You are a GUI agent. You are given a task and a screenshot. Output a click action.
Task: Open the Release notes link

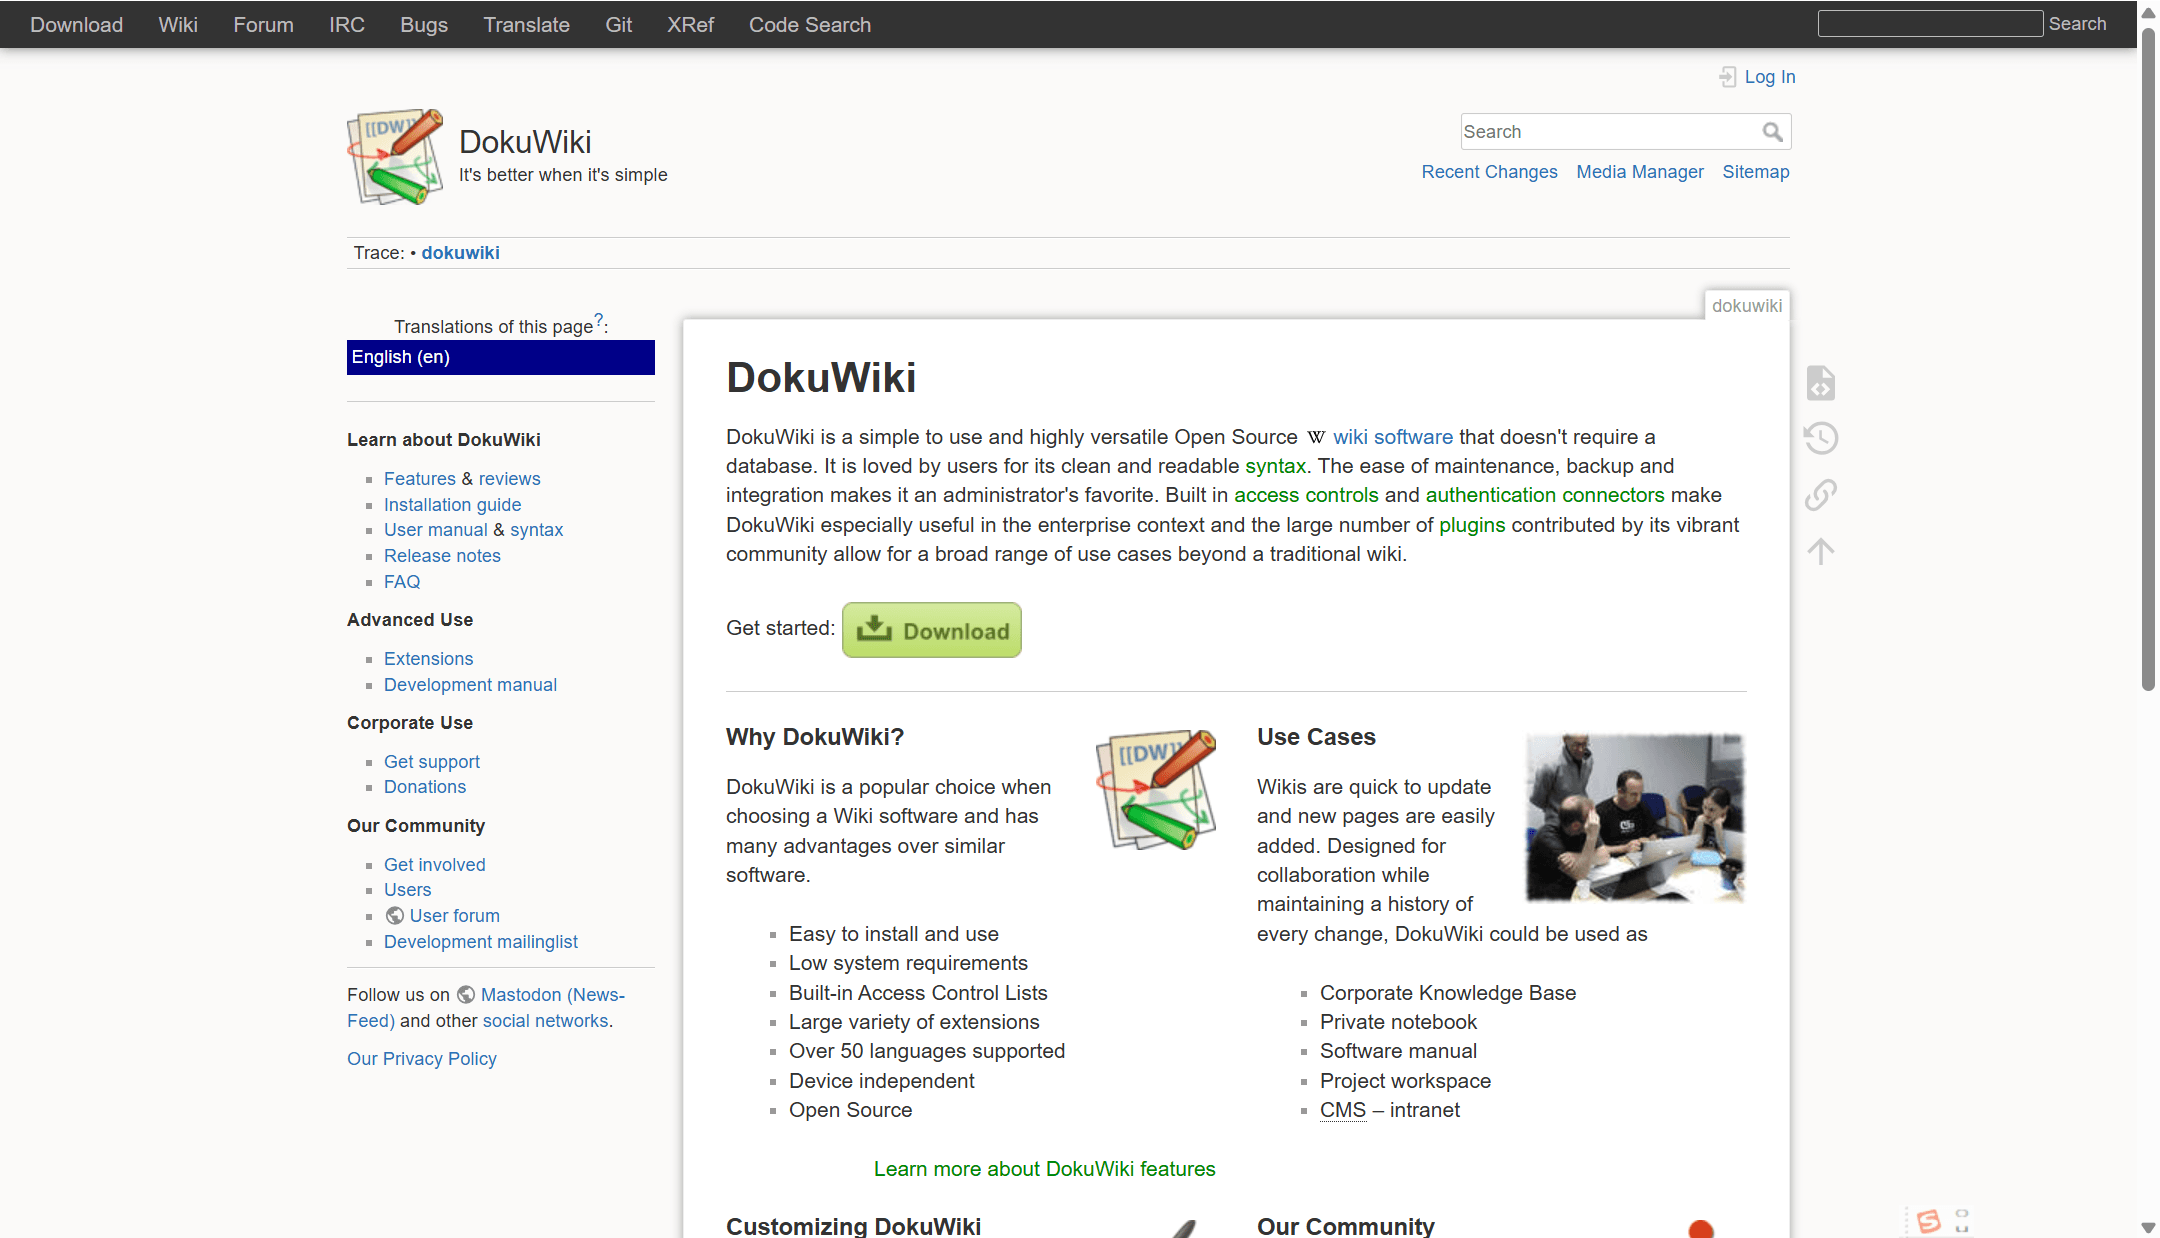pyautogui.click(x=442, y=556)
